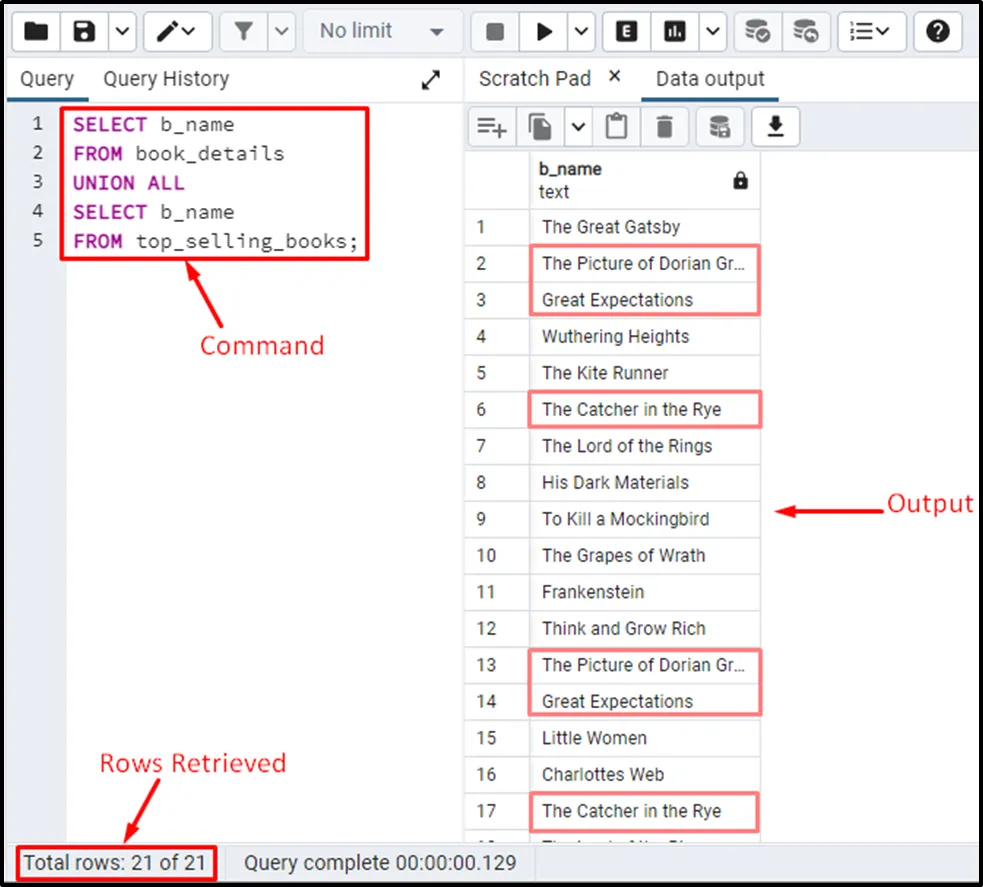This screenshot has width=983, height=887.
Task: Open the No limit rows dropdown
Action: [381, 31]
